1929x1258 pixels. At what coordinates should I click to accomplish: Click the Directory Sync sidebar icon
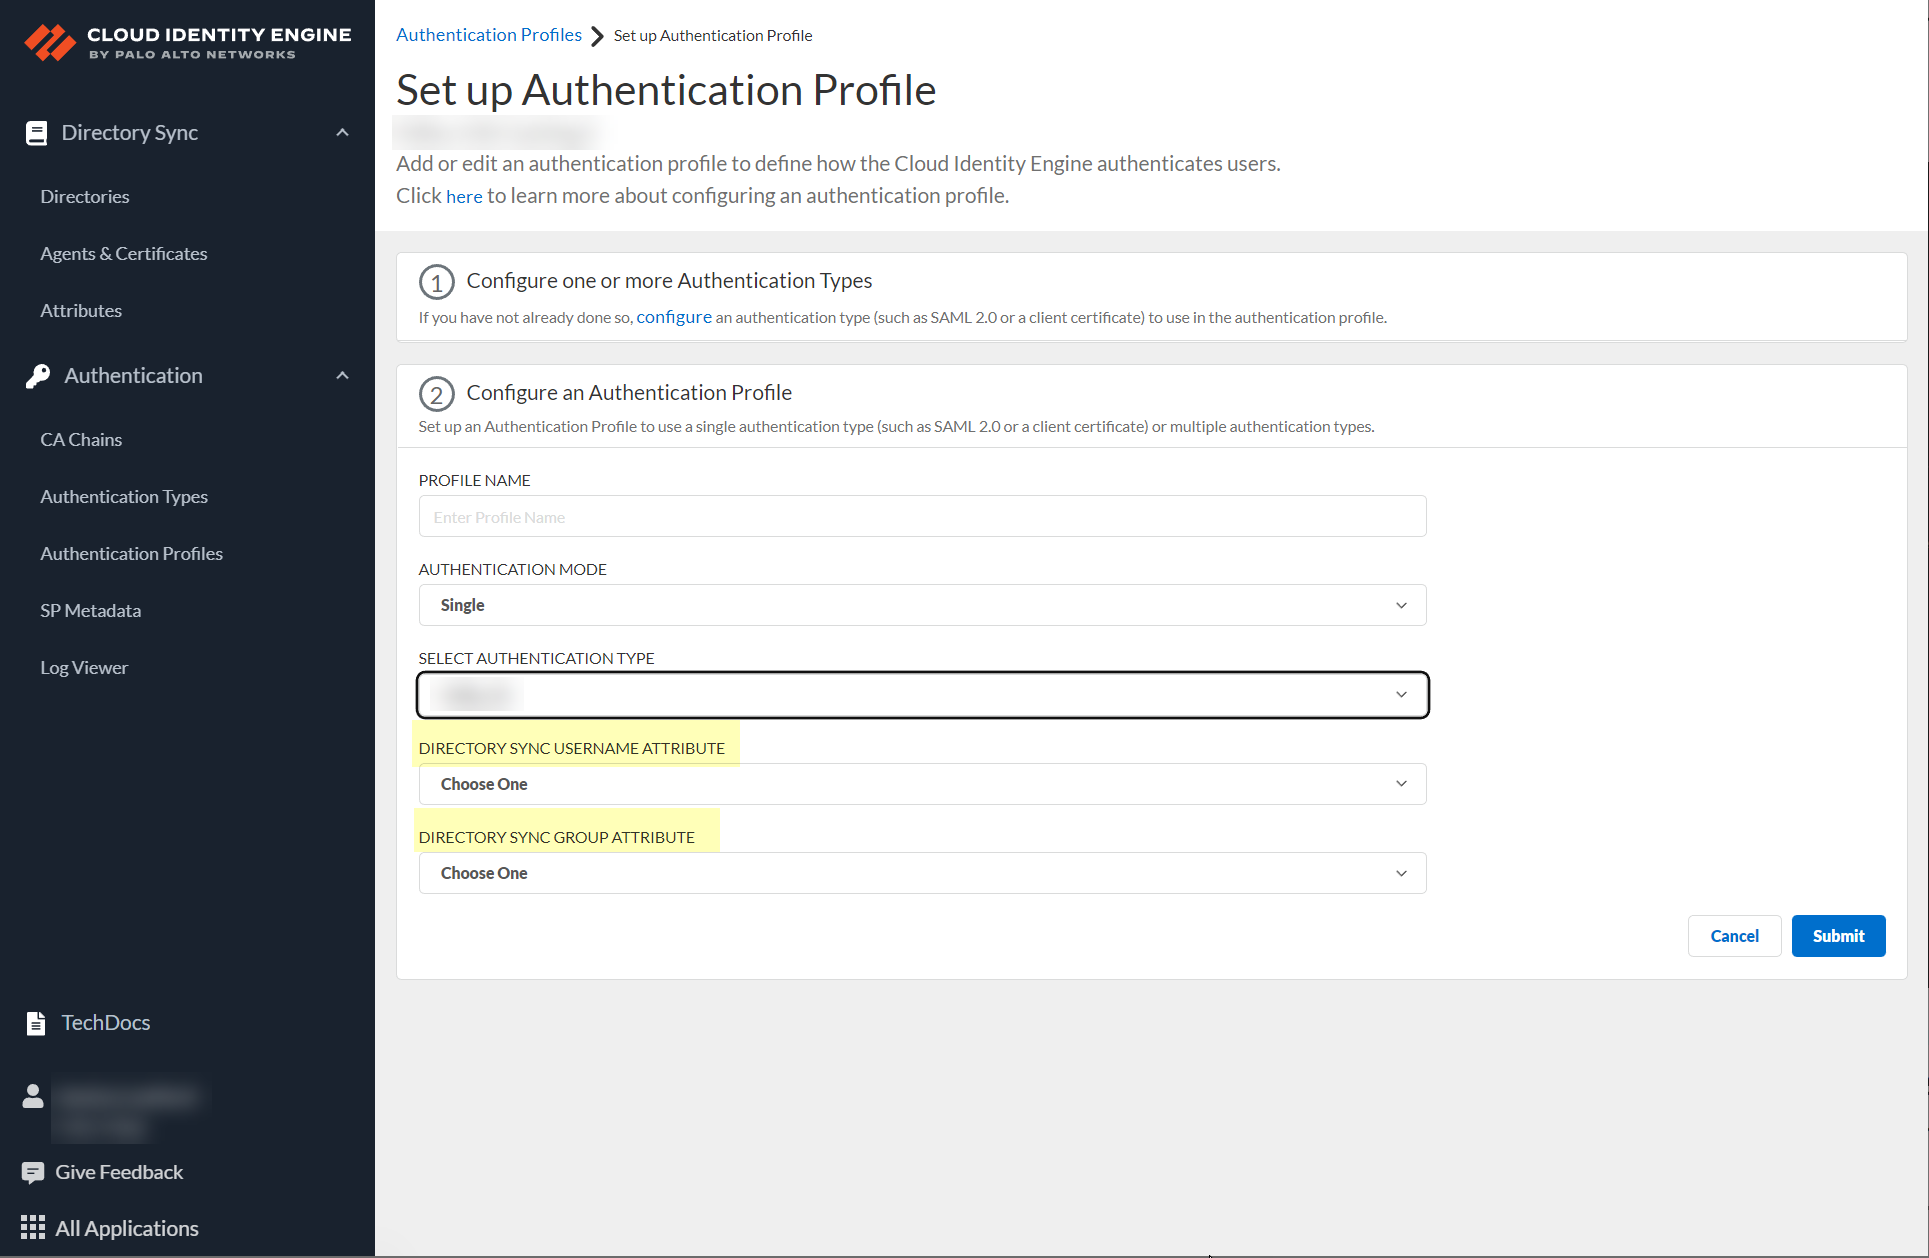coord(37,132)
